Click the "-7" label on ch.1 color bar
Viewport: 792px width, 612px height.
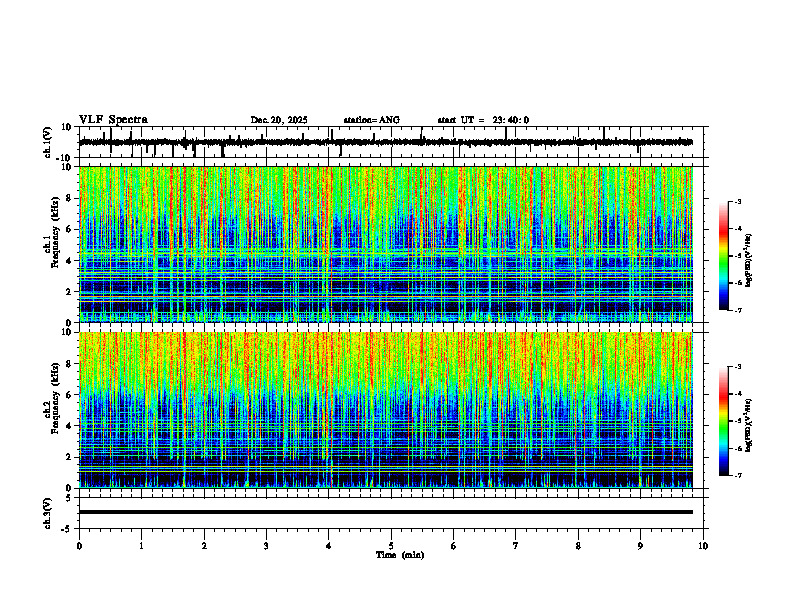point(738,310)
